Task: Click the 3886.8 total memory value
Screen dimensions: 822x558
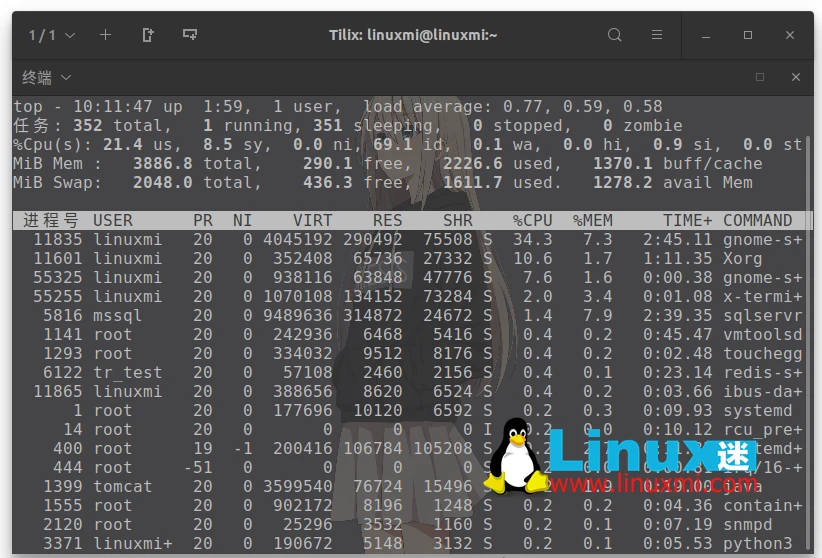Action: [x=163, y=164]
